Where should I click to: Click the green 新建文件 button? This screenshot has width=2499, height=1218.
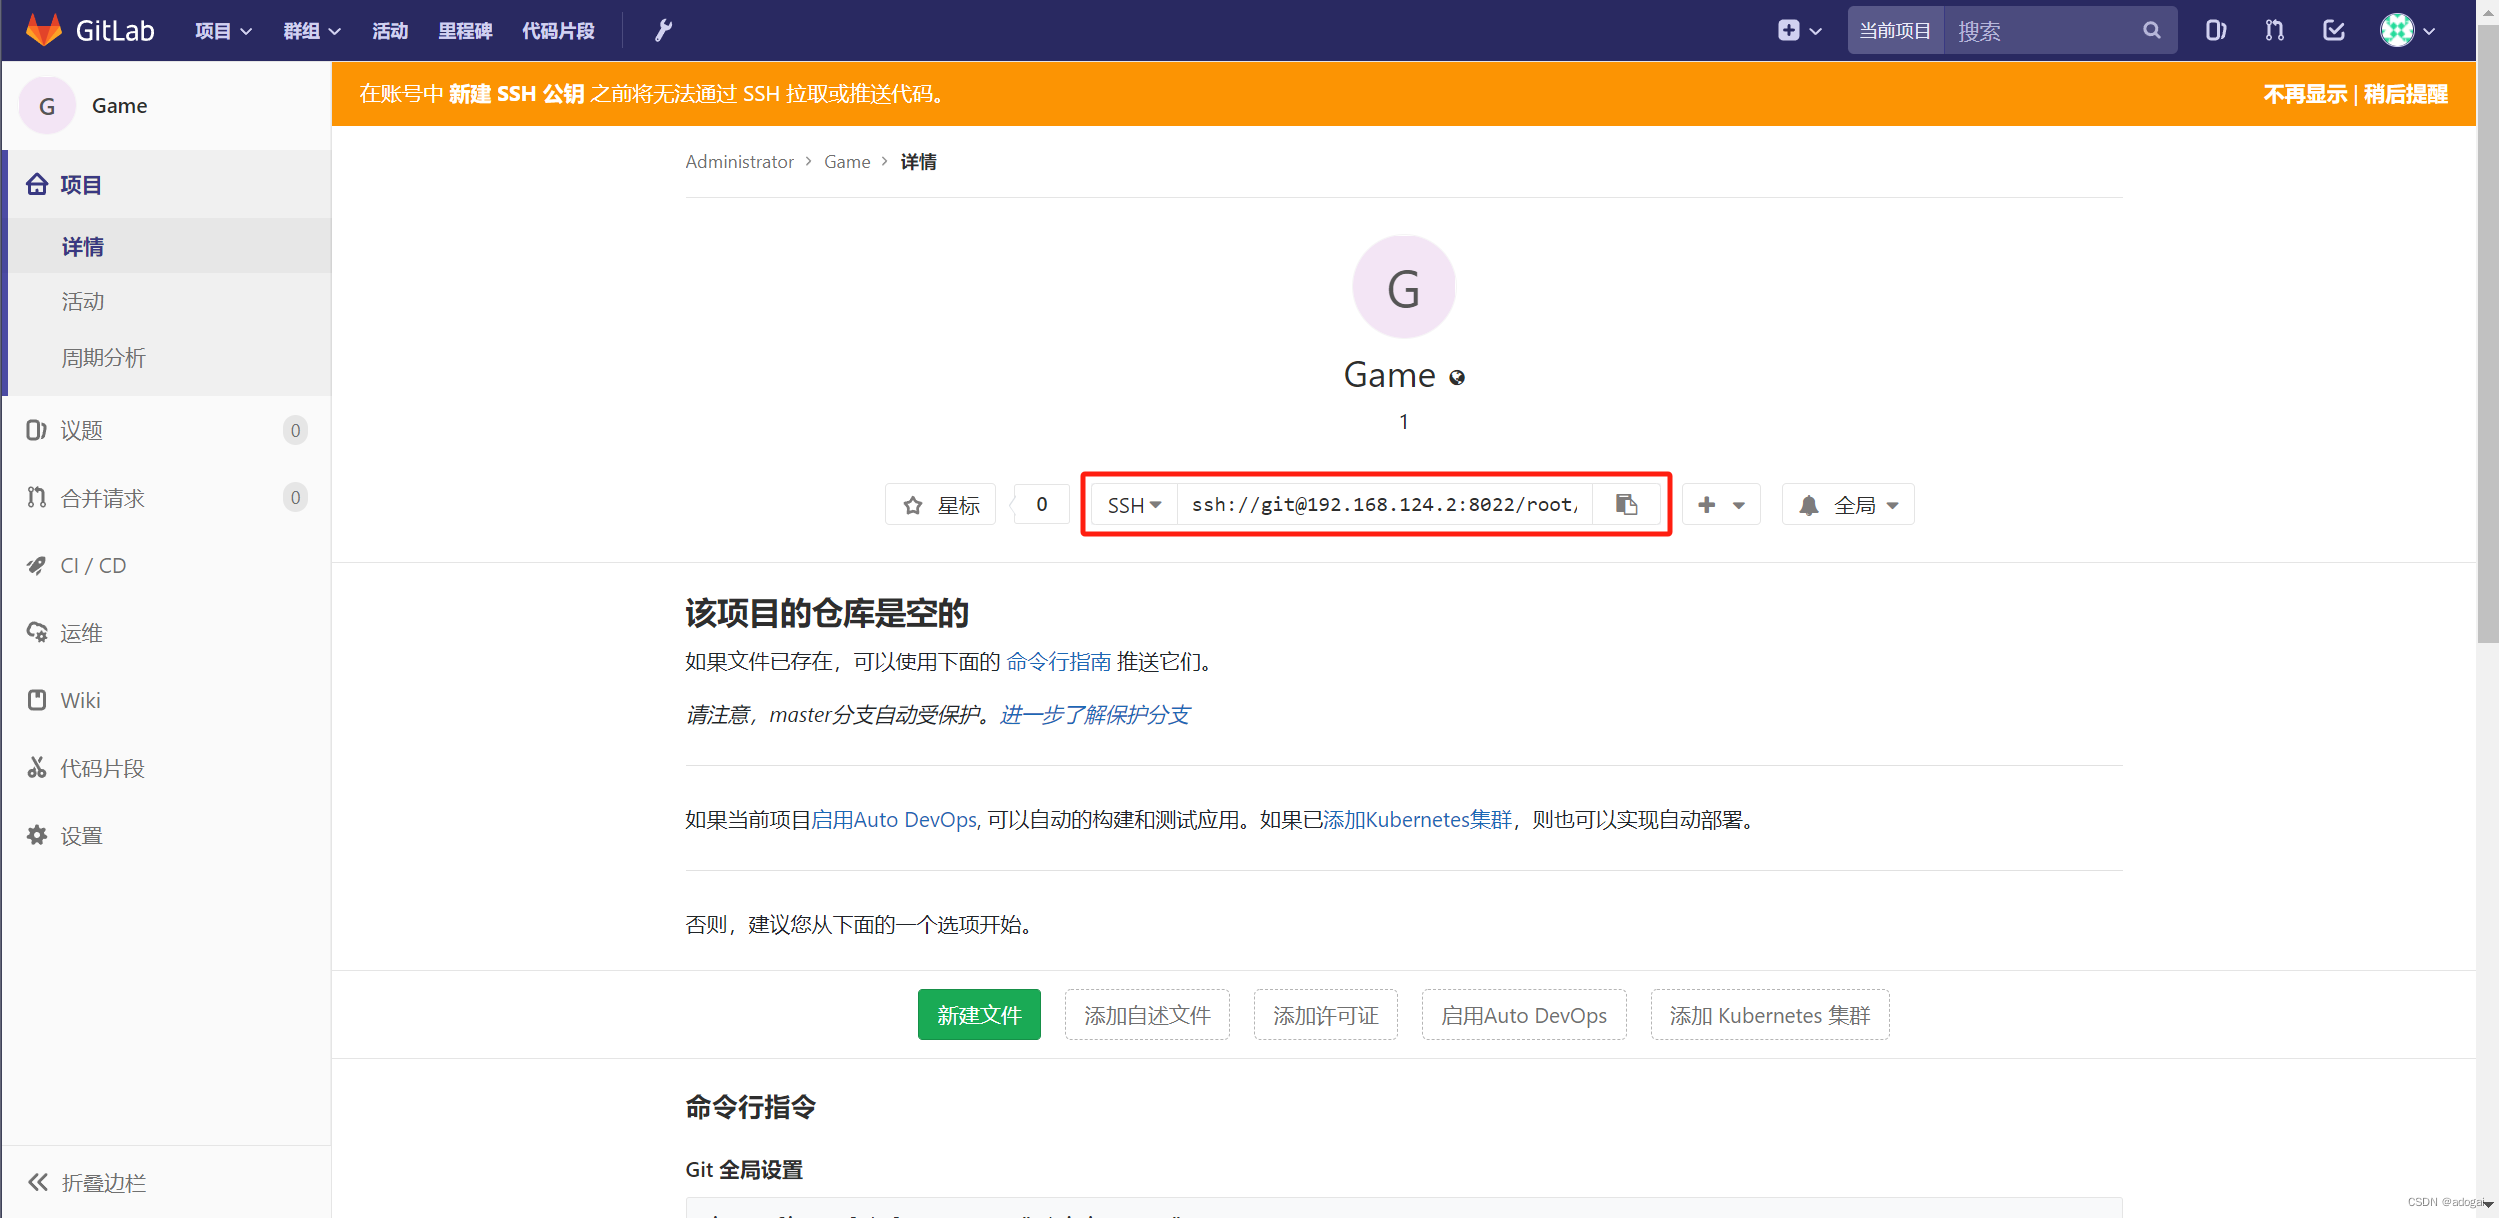(978, 1016)
